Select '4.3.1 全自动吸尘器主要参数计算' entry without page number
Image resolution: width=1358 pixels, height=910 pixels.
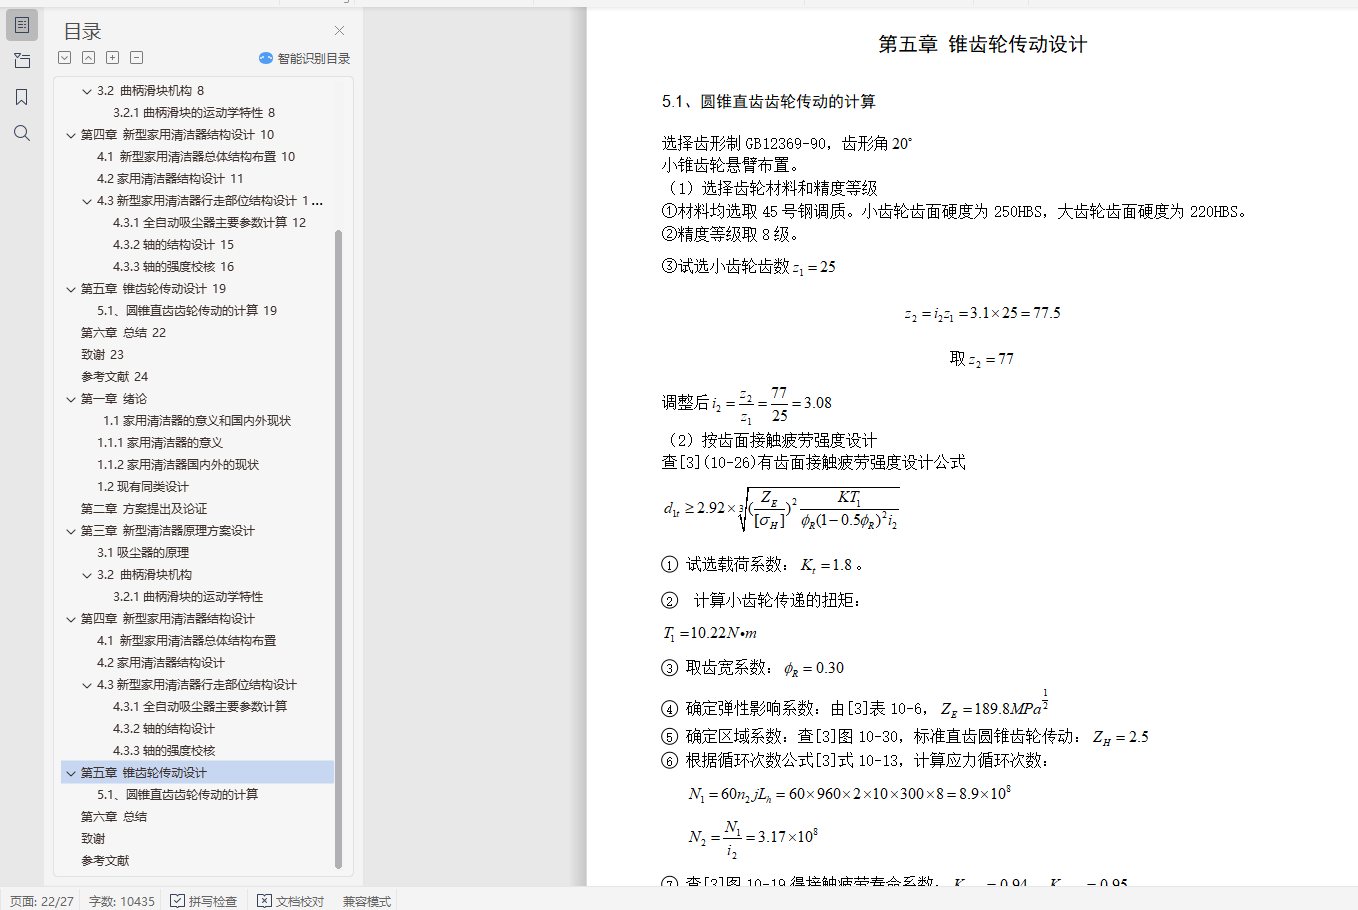200,707
